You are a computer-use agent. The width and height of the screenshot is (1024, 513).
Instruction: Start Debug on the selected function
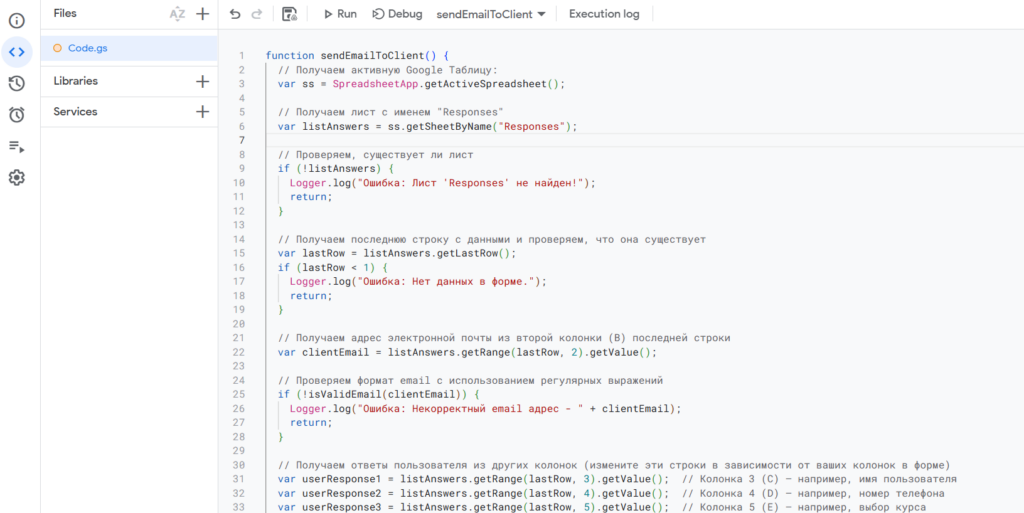tap(397, 14)
